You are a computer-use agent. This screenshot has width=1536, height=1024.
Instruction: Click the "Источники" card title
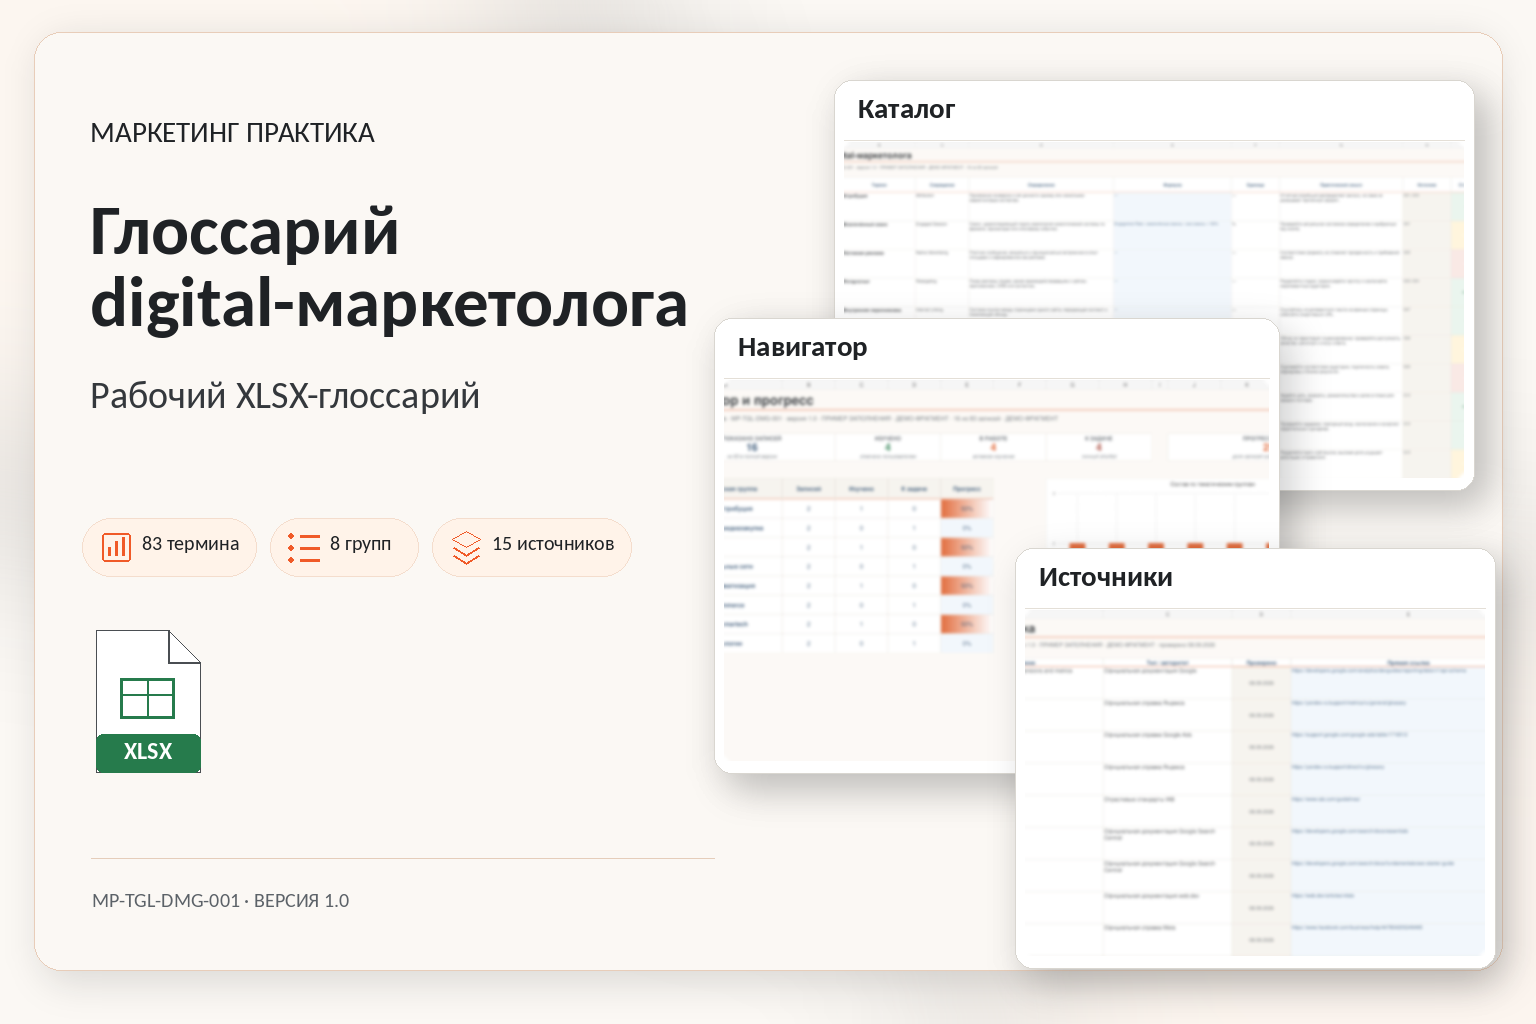pyautogui.click(x=1105, y=577)
